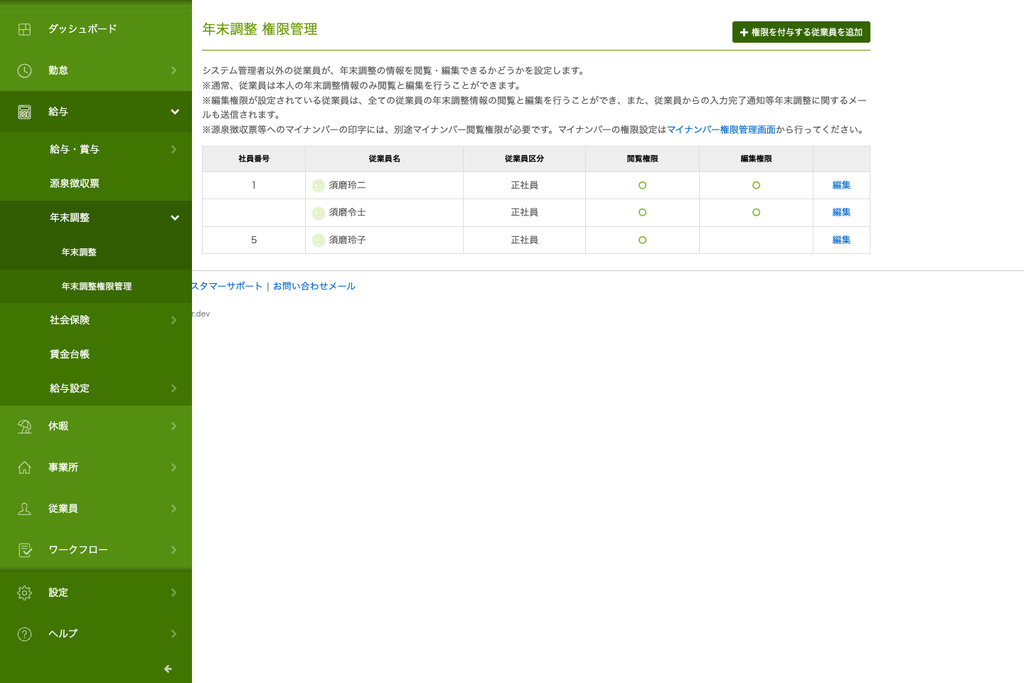Click the question mark help icon
1024x683 pixels.
tap(24, 633)
